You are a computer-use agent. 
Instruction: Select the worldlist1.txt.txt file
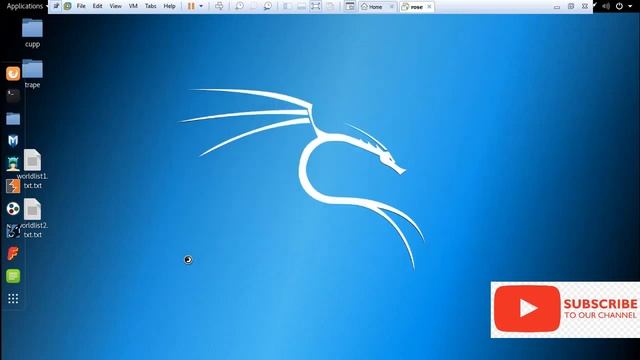point(32,169)
